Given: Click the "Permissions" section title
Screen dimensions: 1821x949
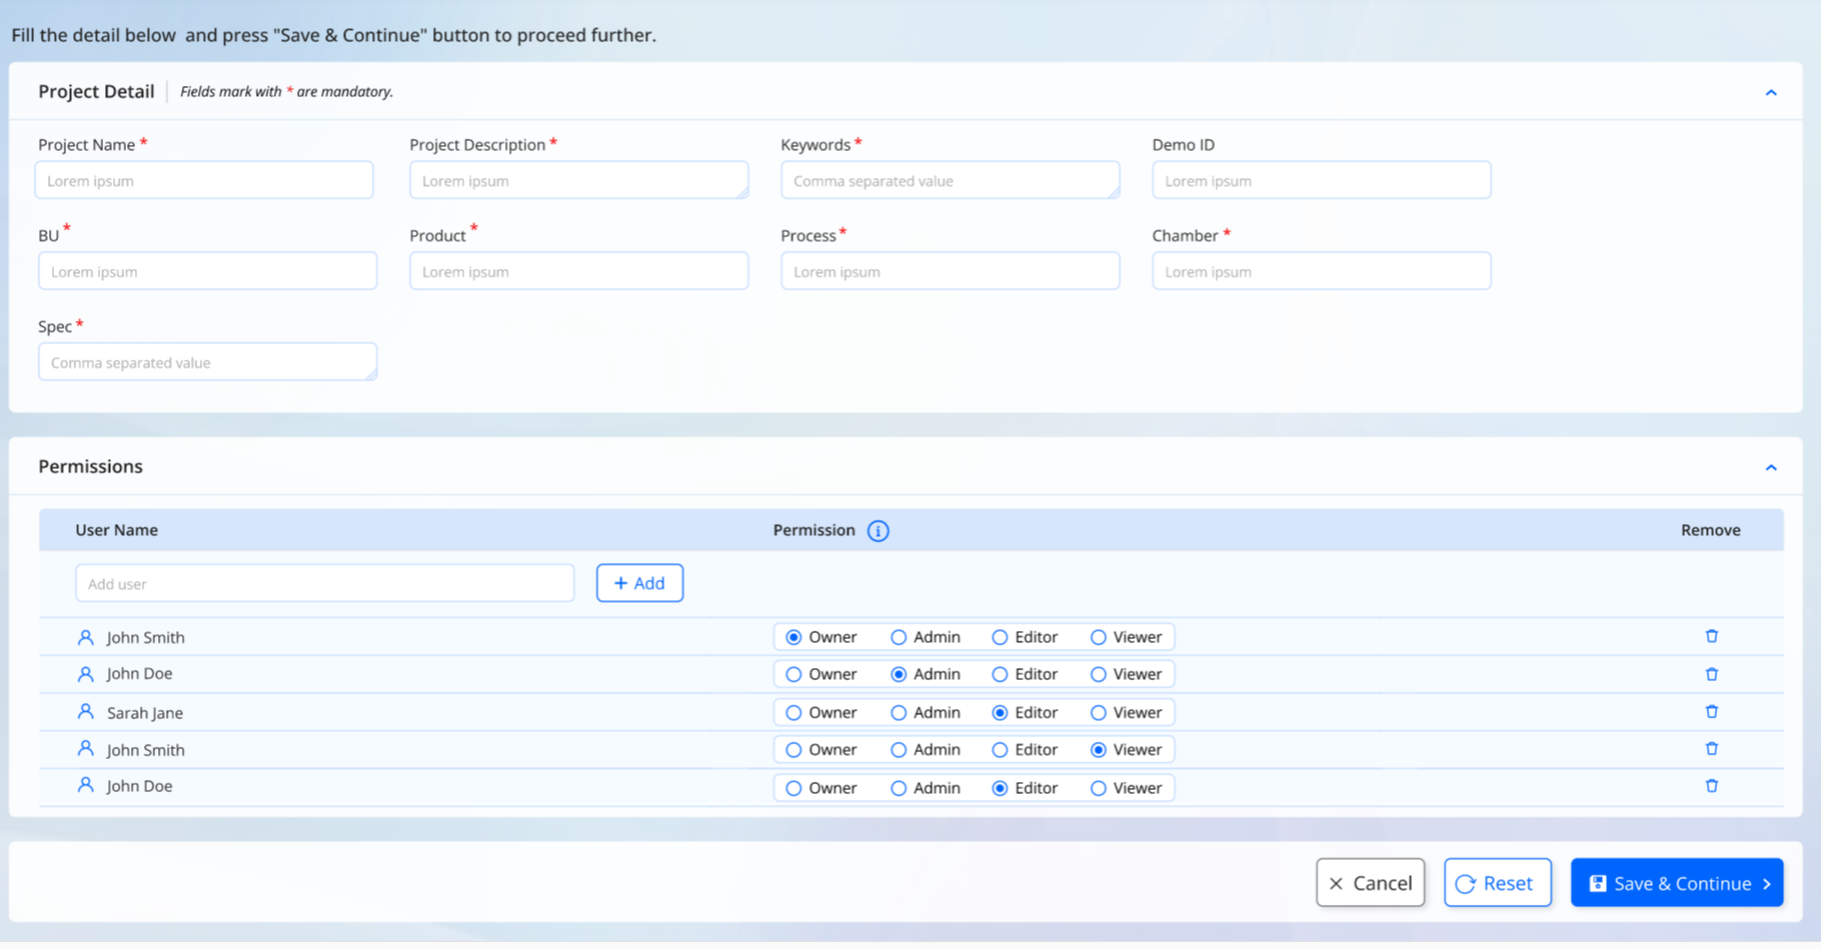Looking at the screenshot, I should [x=90, y=466].
